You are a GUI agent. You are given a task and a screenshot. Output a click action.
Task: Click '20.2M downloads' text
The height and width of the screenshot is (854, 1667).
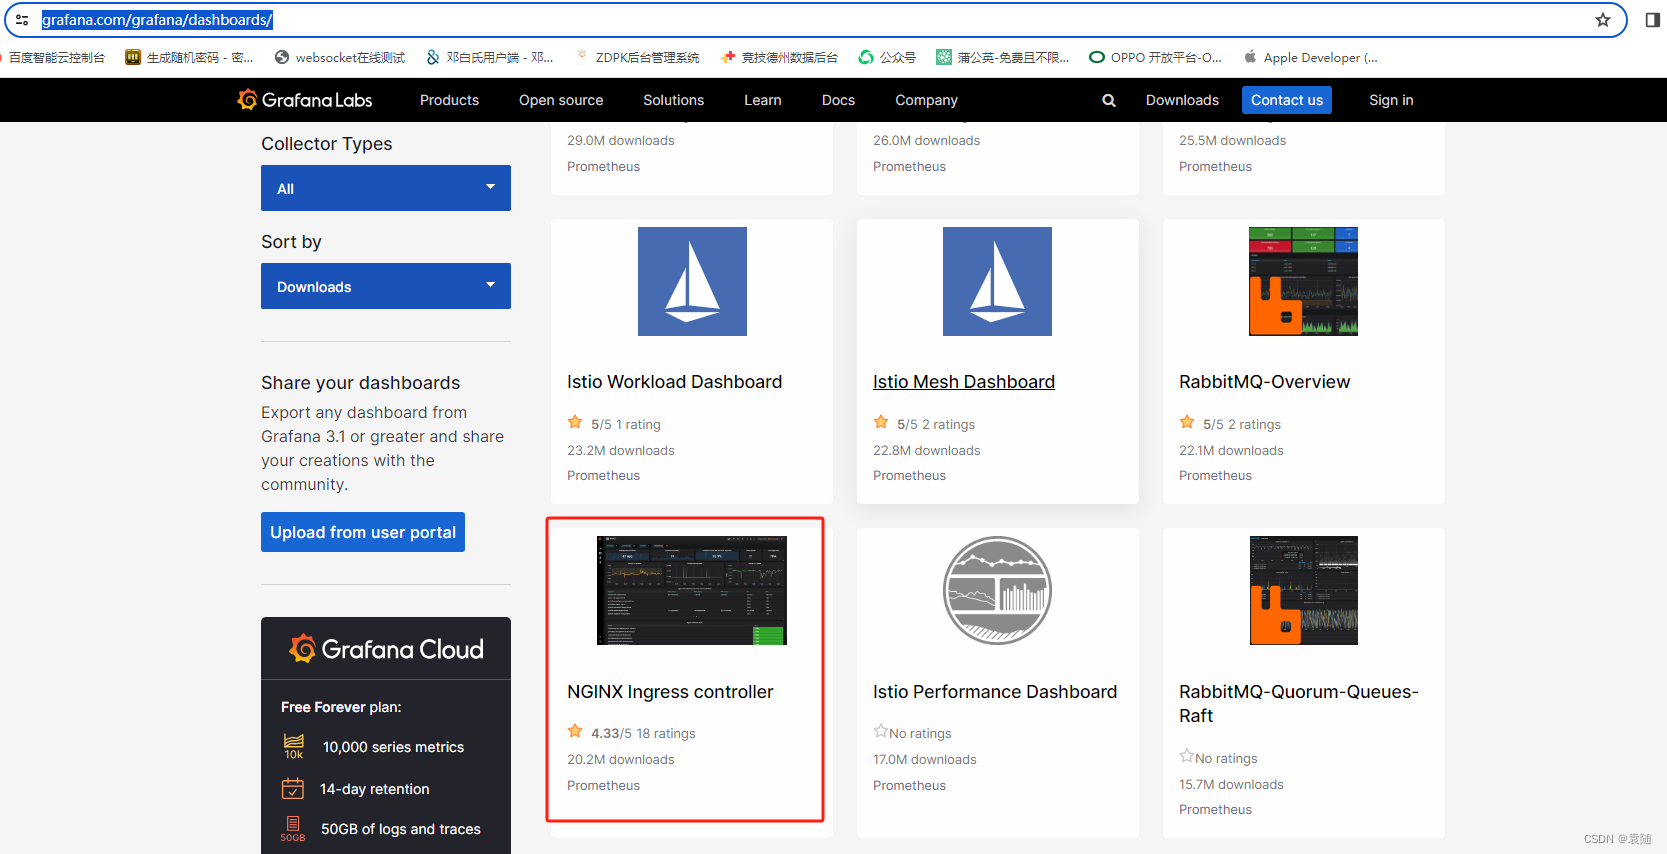[x=621, y=760]
